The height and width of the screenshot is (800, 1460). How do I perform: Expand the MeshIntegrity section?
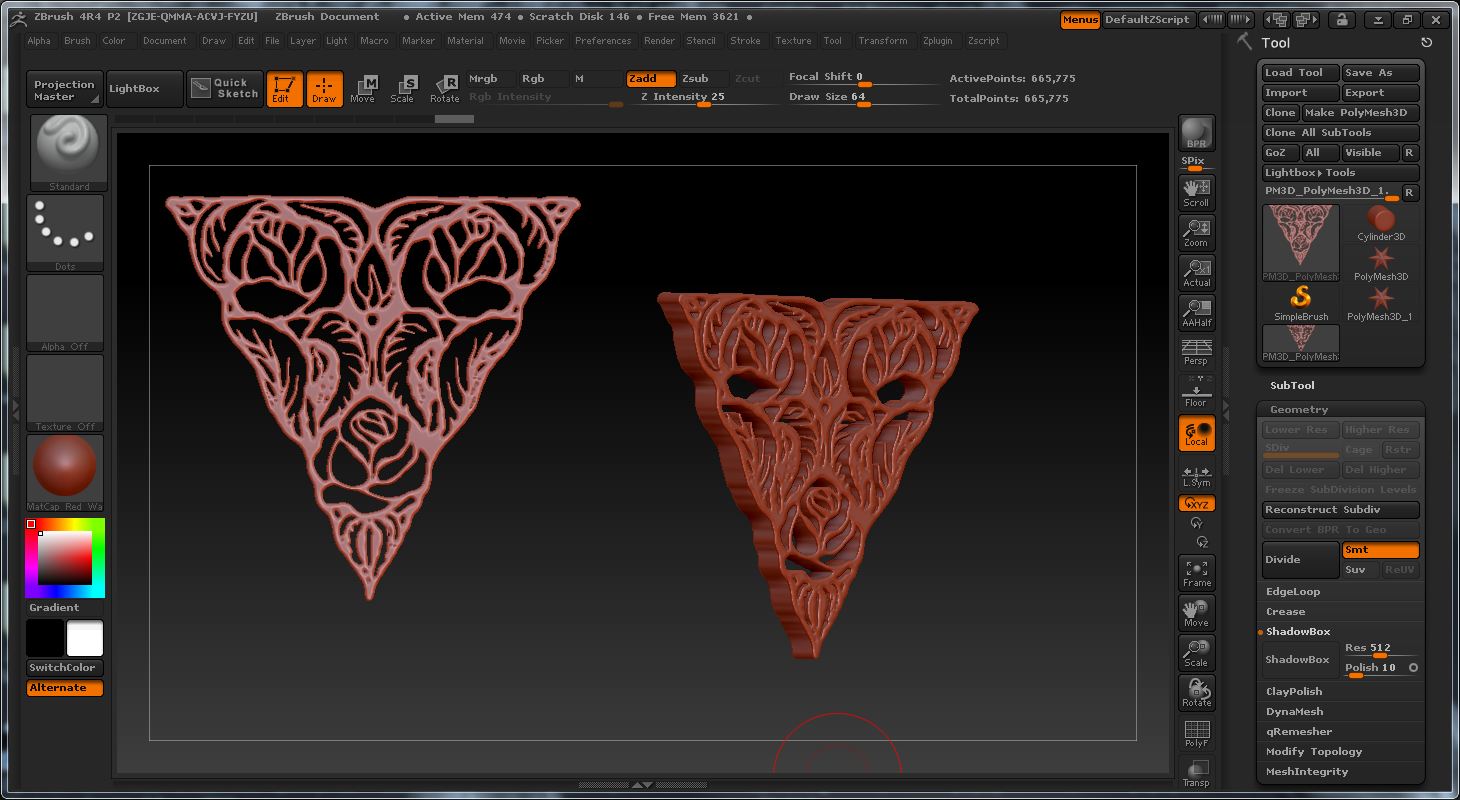(x=1307, y=772)
